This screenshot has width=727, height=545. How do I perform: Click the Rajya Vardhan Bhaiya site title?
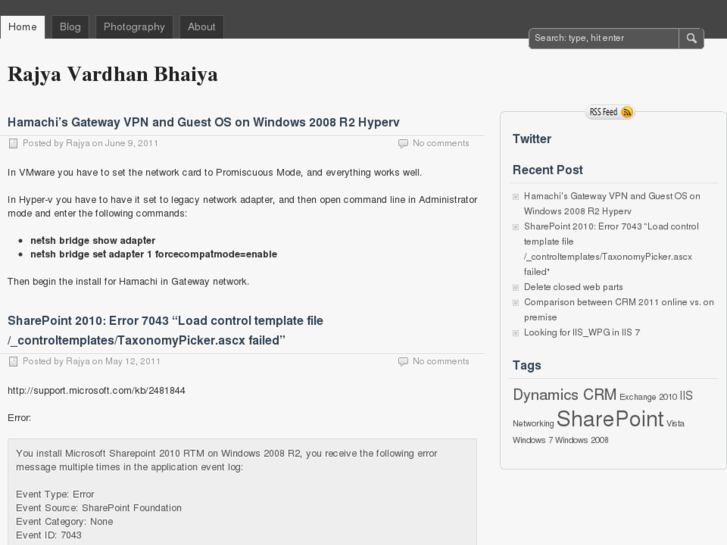[113, 74]
